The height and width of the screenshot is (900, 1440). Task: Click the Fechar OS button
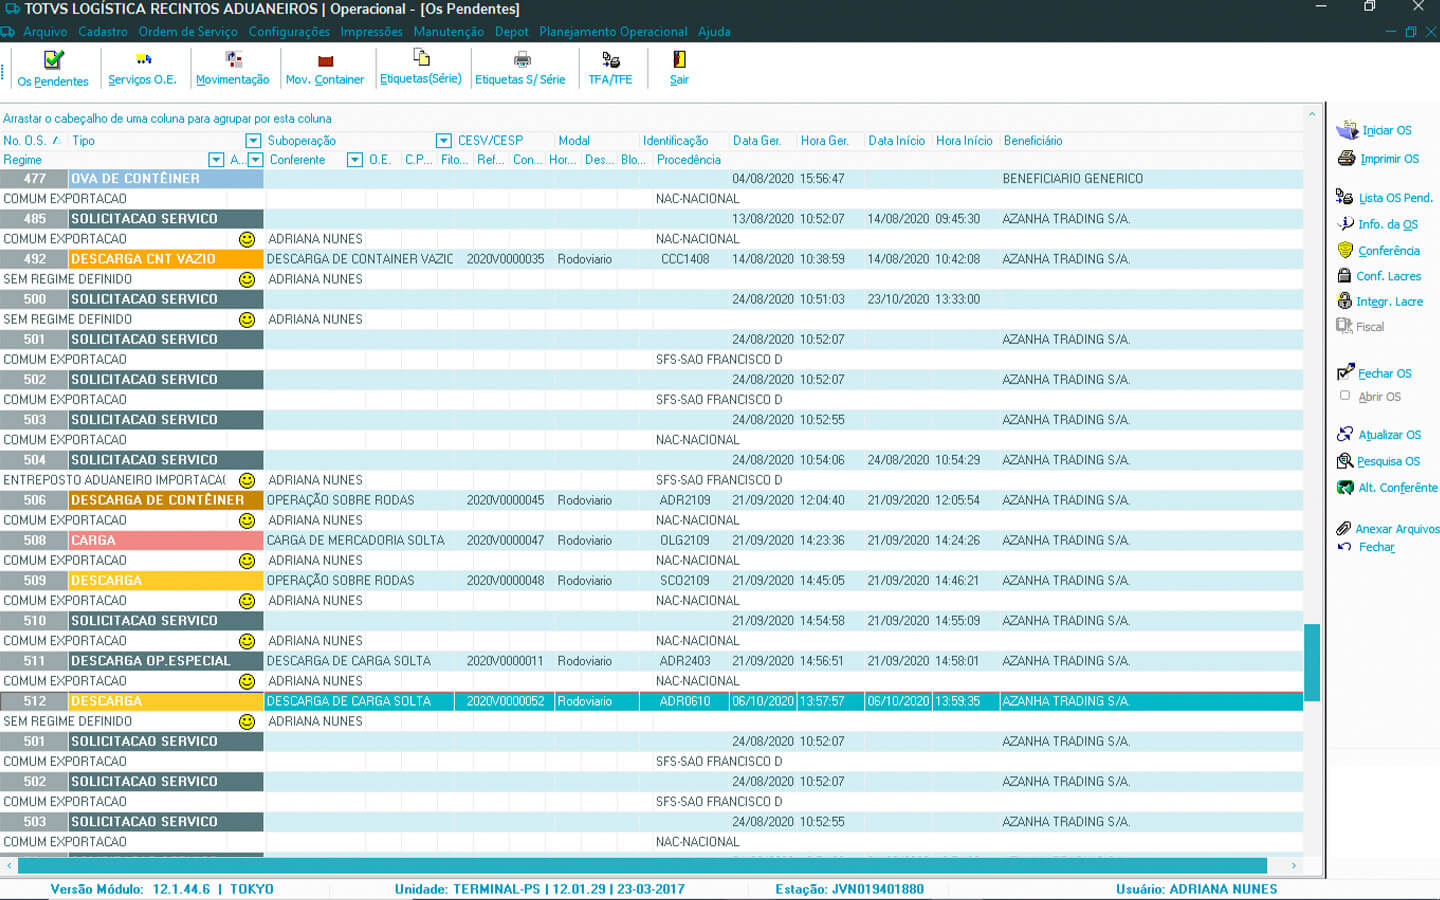tap(1384, 374)
